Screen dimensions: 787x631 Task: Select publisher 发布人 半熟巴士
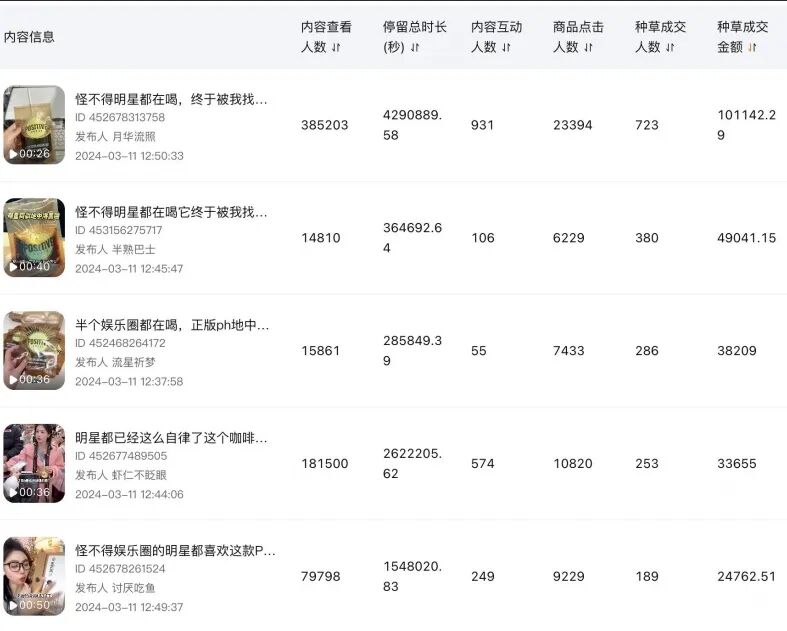point(115,249)
